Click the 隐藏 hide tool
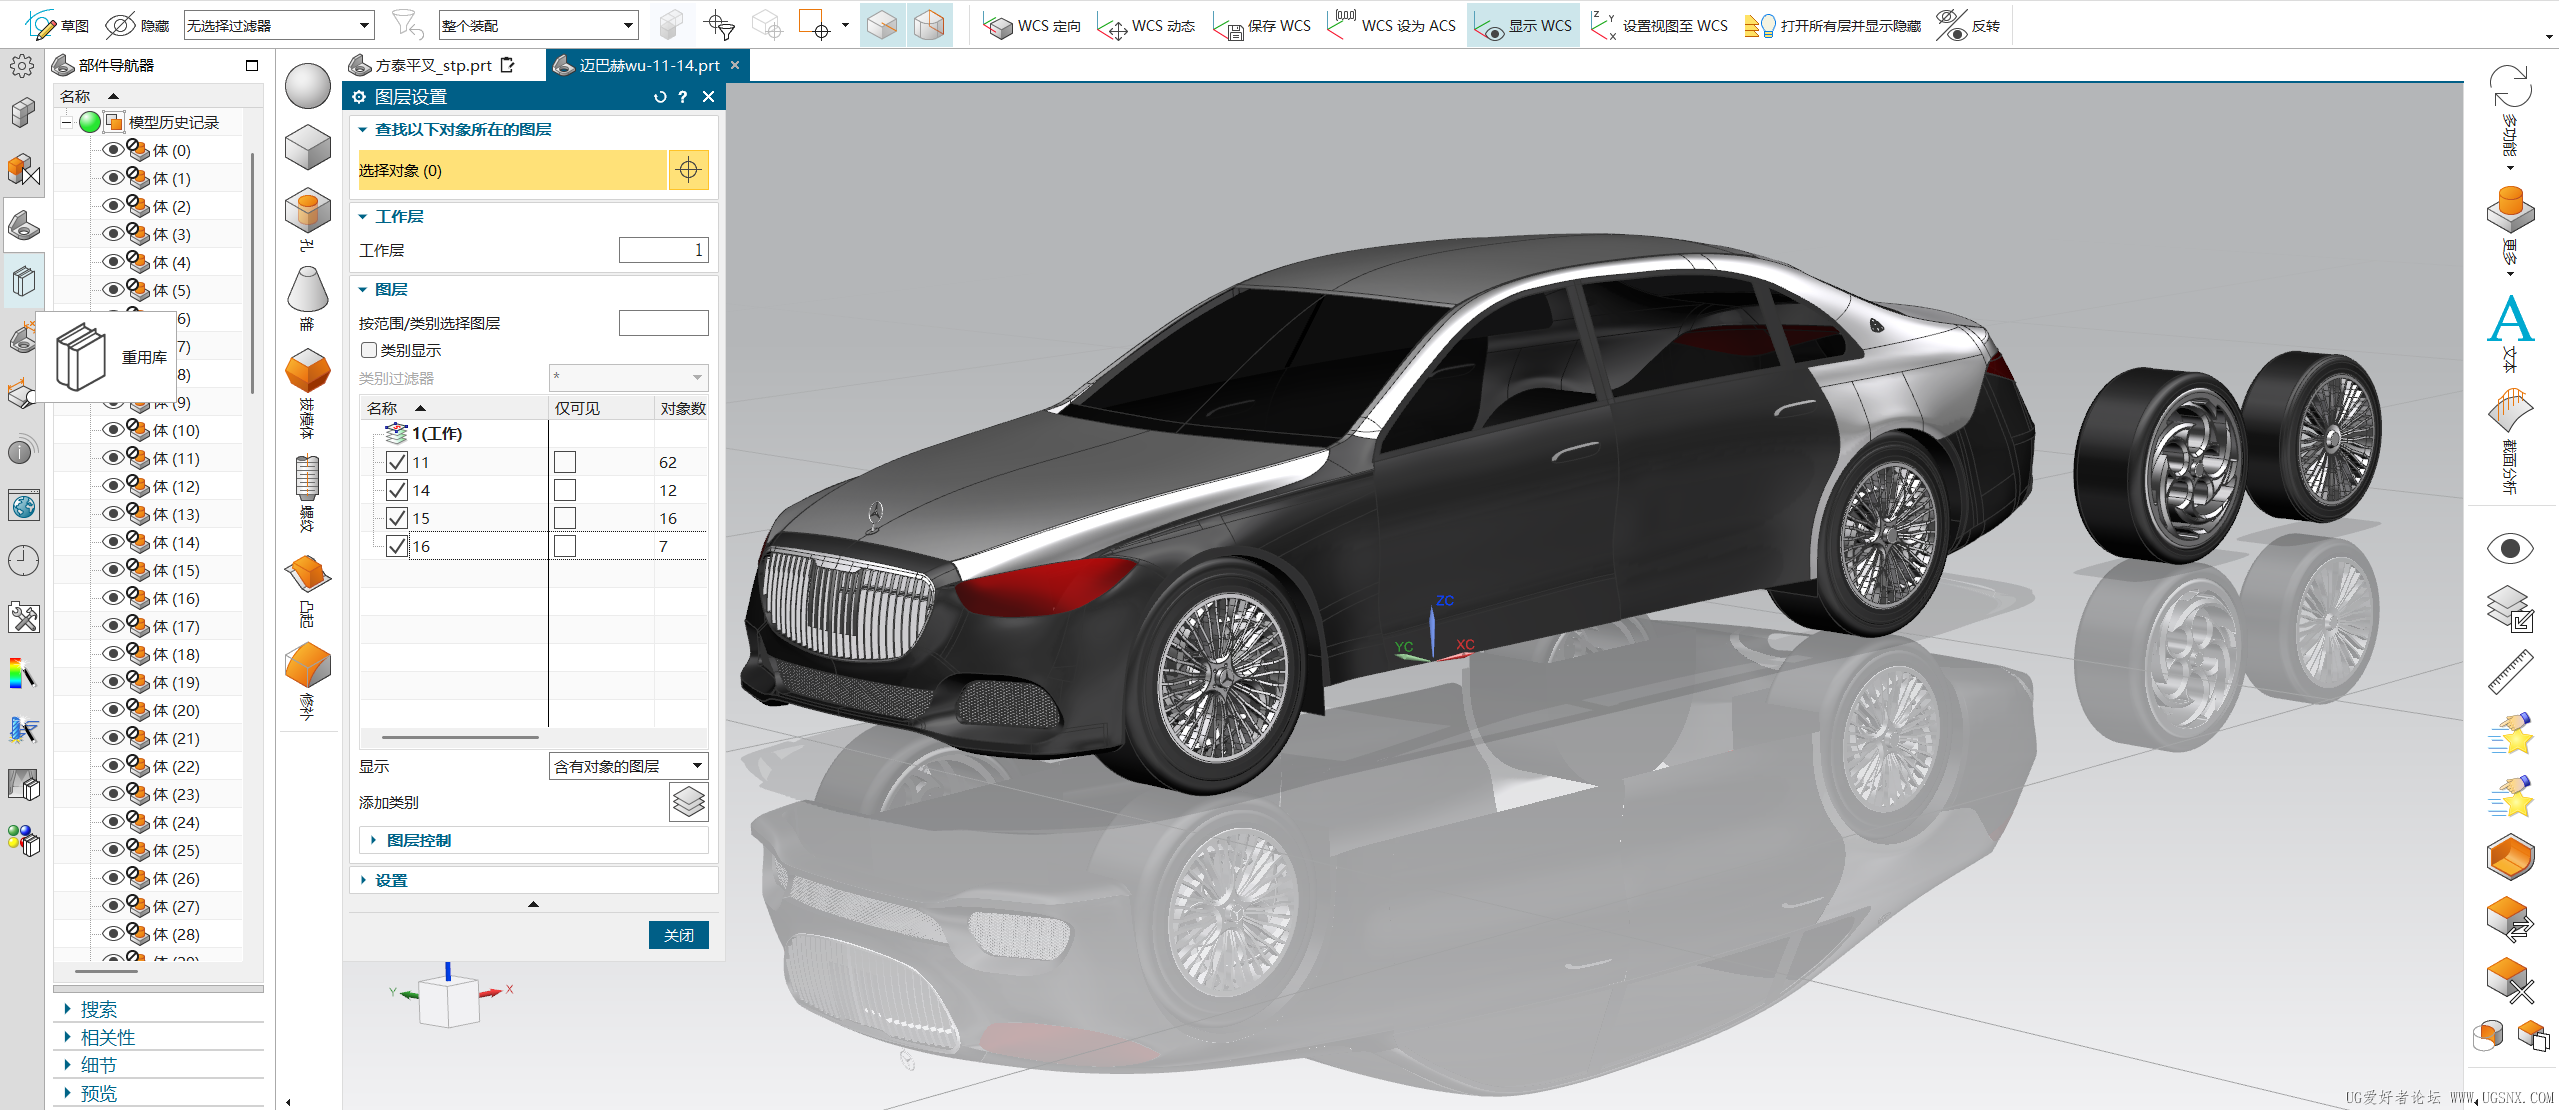 coord(137,25)
